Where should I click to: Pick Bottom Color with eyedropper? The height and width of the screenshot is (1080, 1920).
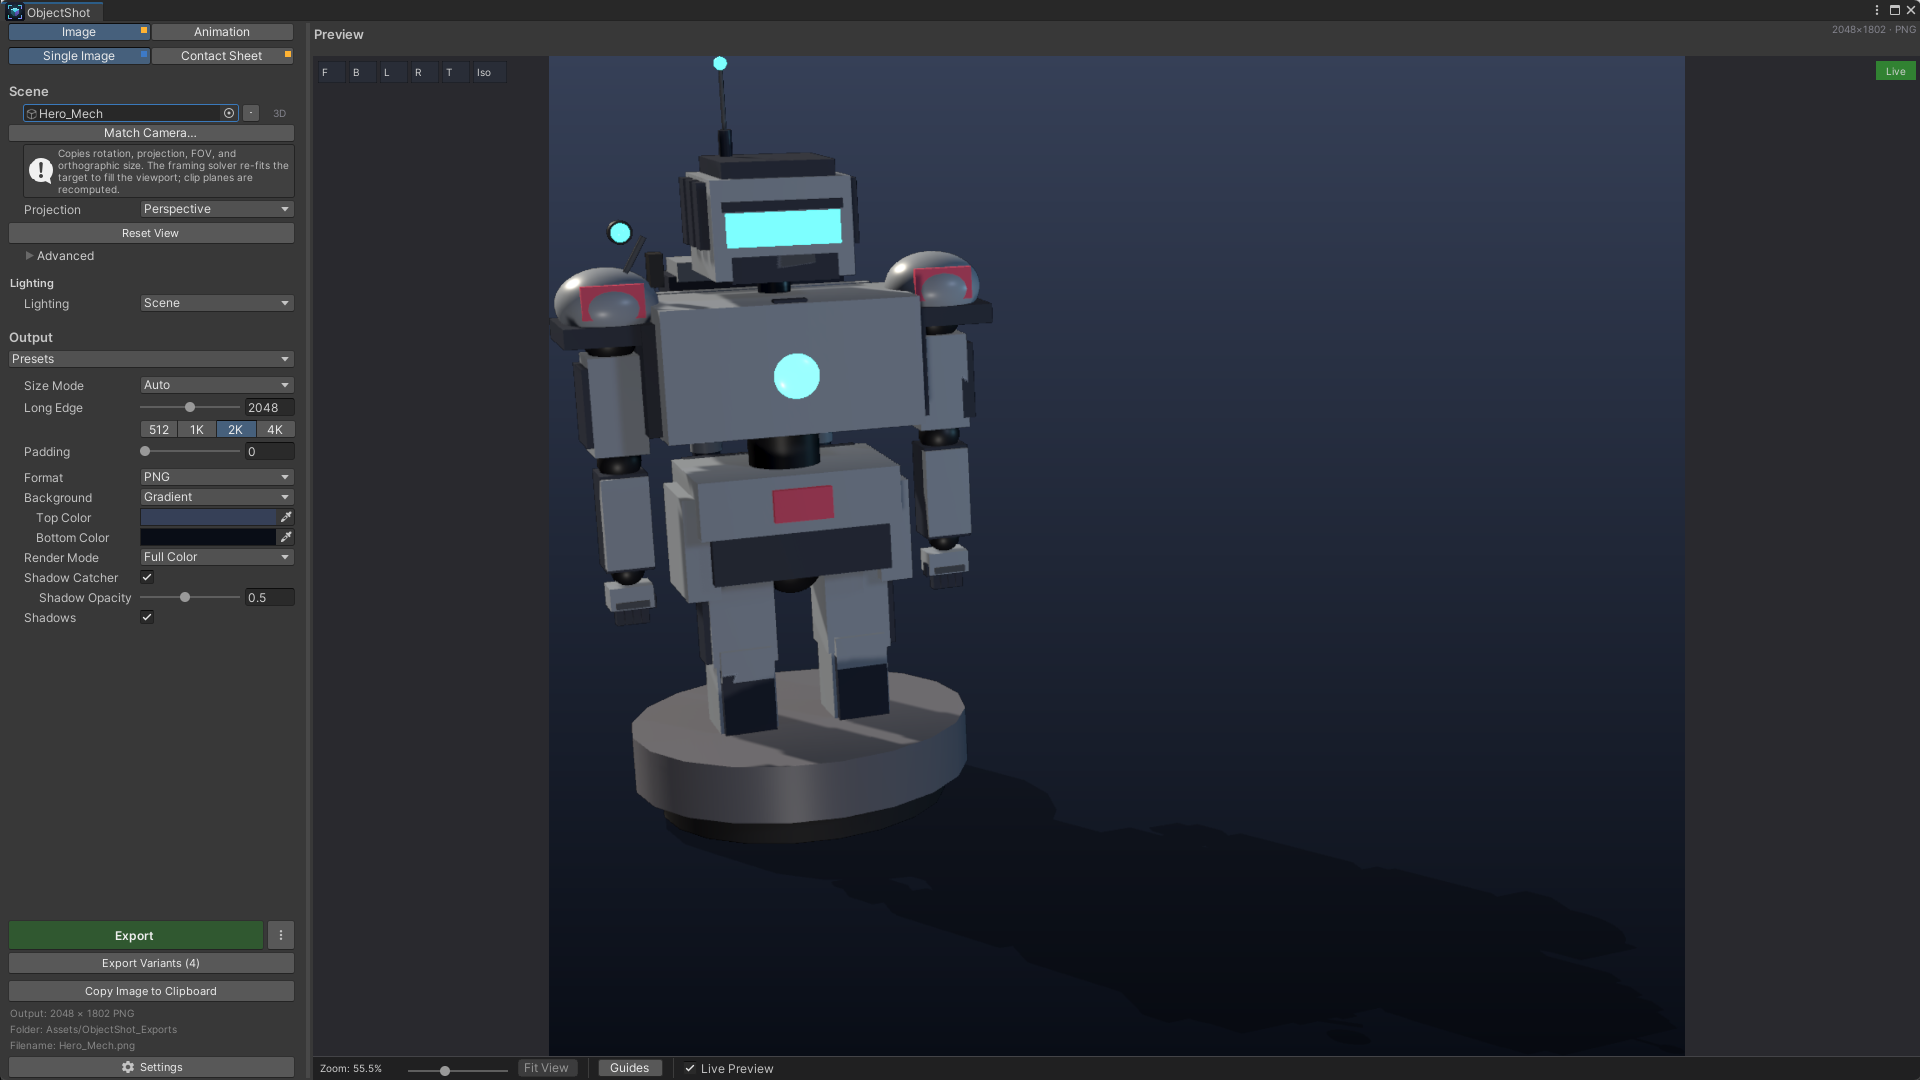pos(286,537)
